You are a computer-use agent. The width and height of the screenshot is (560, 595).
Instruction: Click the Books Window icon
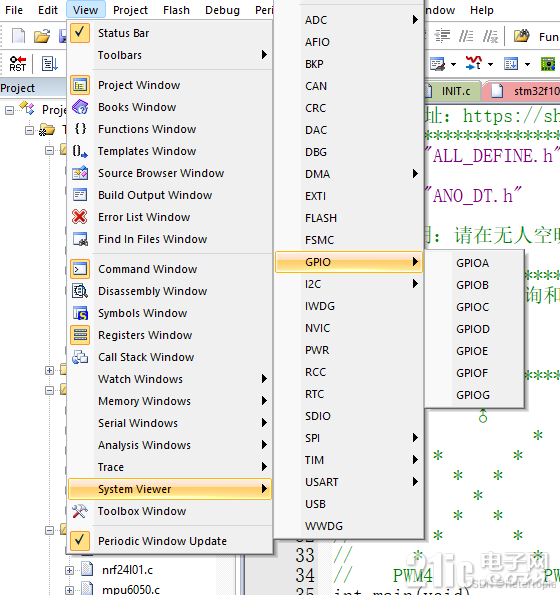80,107
